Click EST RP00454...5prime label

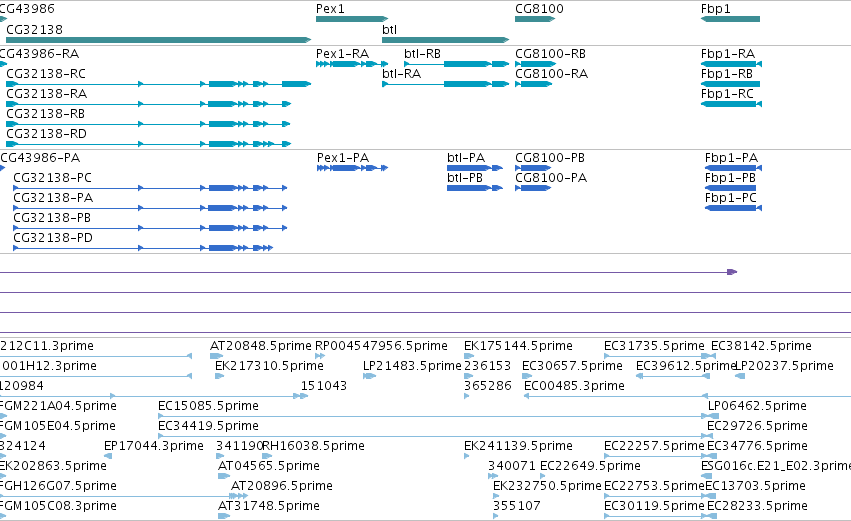[381, 346]
